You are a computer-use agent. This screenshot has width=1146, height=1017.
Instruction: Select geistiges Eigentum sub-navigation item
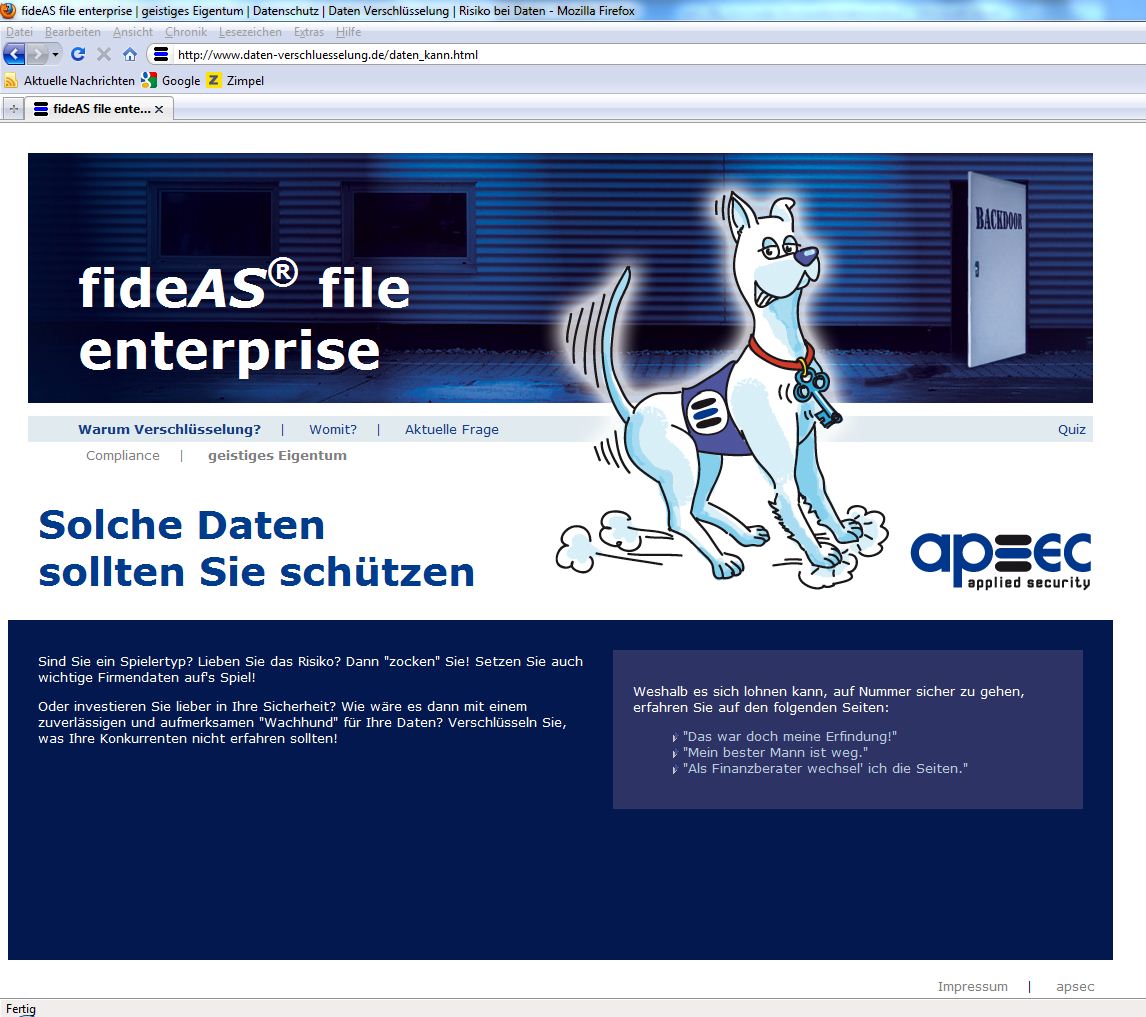click(x=277, y=455)
